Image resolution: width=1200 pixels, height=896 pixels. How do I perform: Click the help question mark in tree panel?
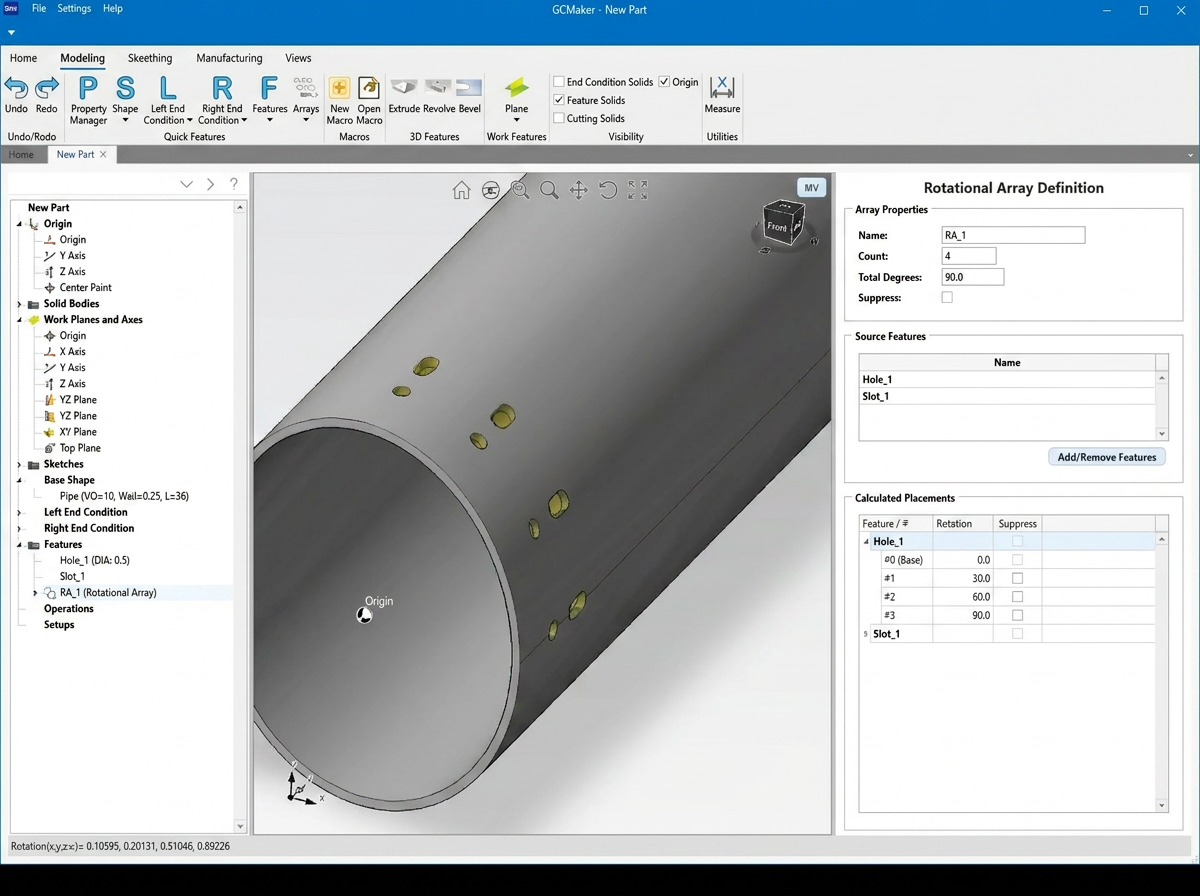[234, 184]
